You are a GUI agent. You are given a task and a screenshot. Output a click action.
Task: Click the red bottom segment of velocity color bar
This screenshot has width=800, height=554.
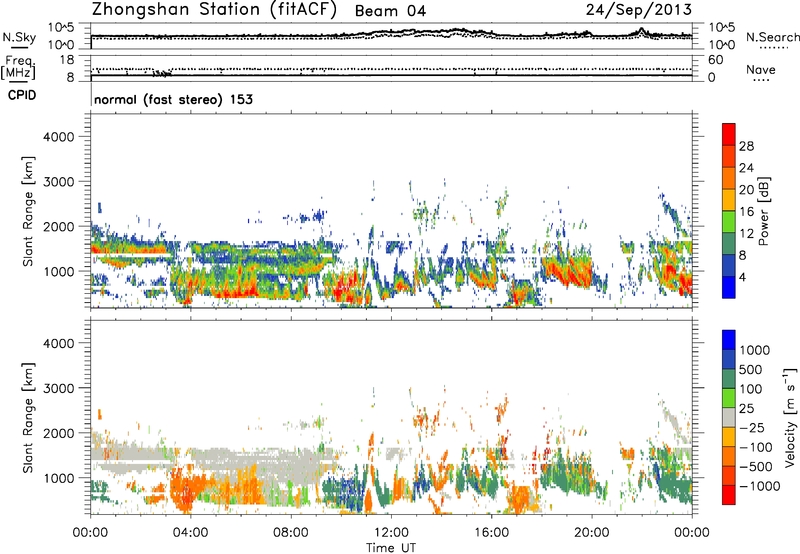(x=729, y=494)
